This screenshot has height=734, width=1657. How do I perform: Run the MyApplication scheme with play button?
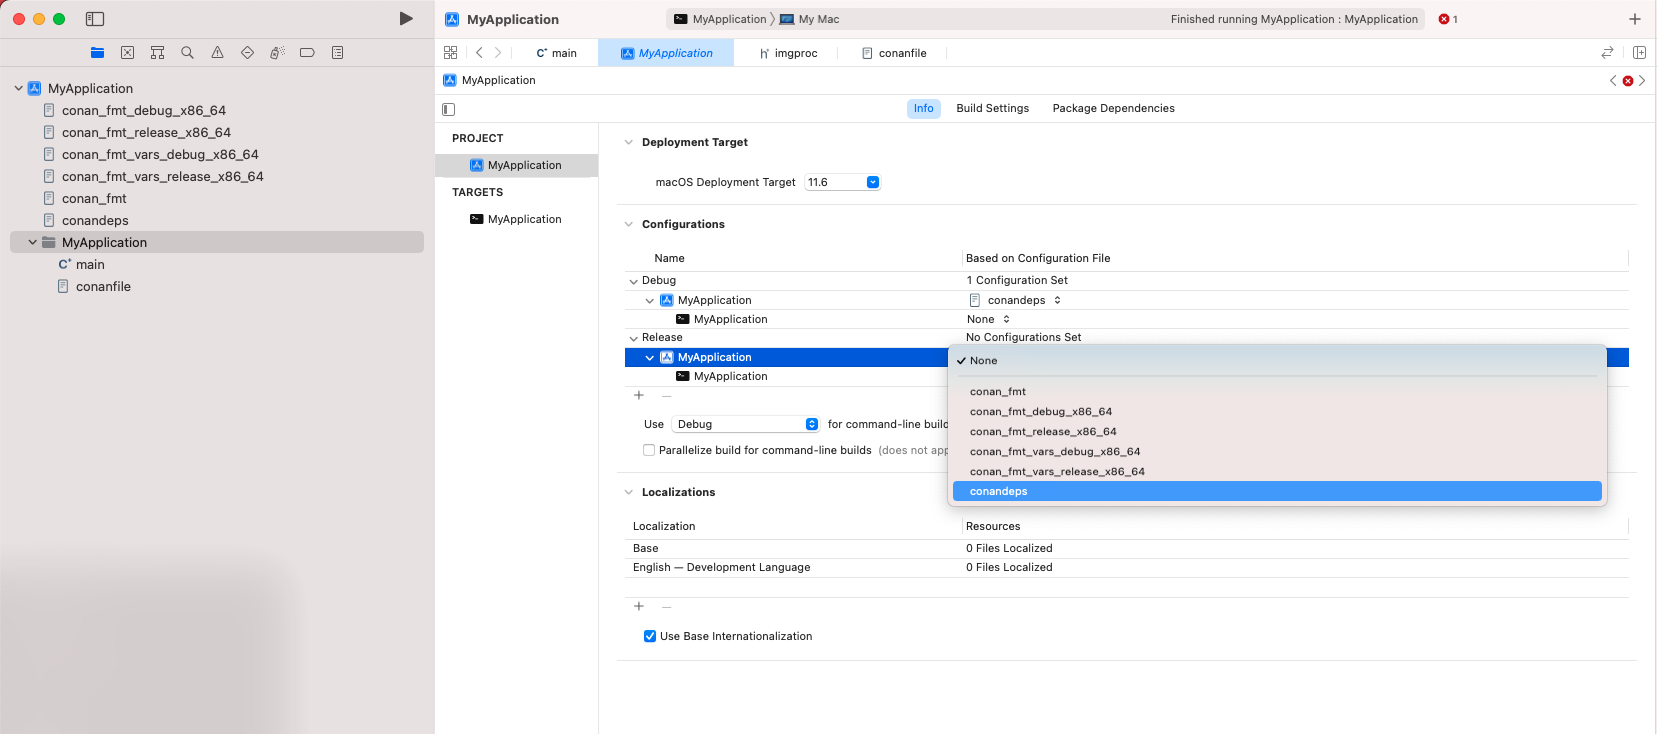tap(406, 19)
